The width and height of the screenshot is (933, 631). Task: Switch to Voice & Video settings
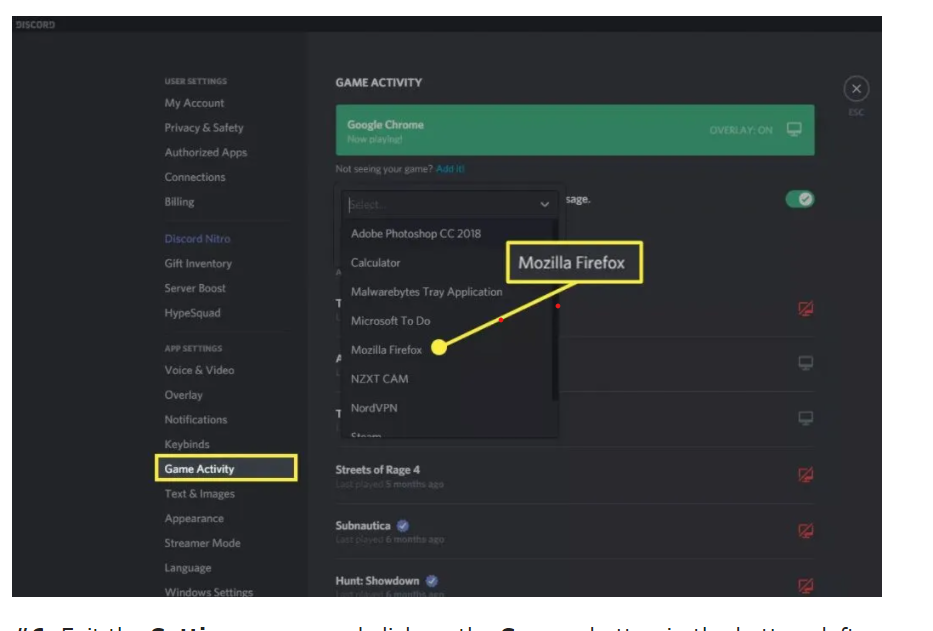tap(199, 370)
